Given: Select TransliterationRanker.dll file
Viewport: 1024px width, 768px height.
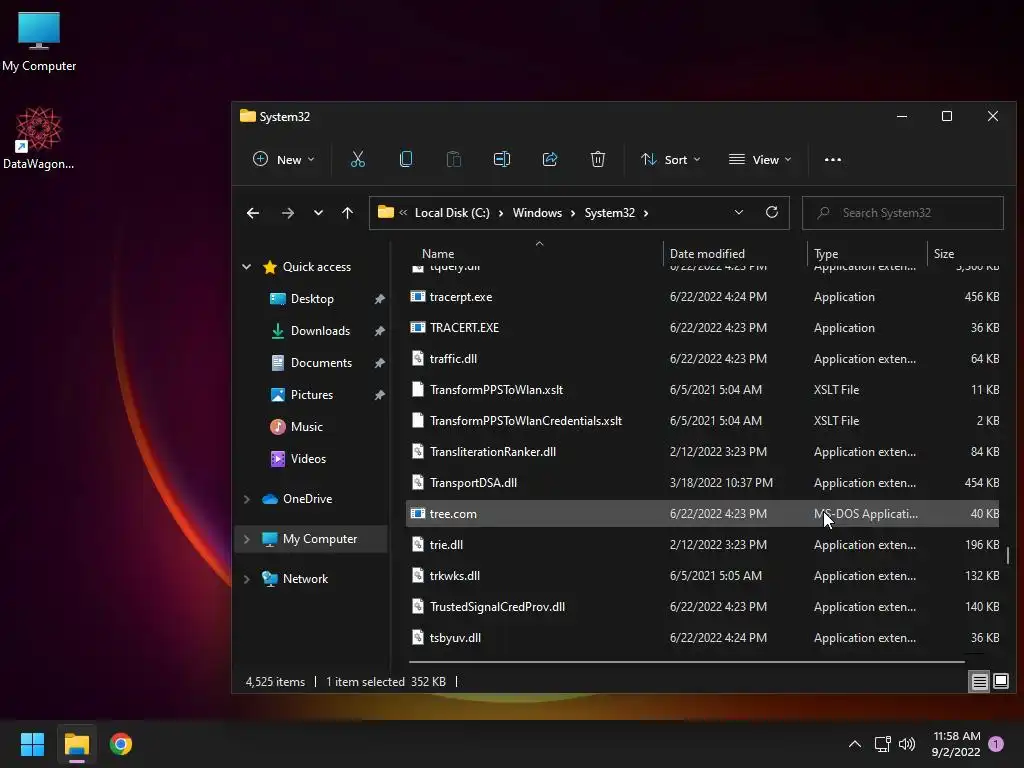Looking at the screenshot, I should [x=703, y=451].
